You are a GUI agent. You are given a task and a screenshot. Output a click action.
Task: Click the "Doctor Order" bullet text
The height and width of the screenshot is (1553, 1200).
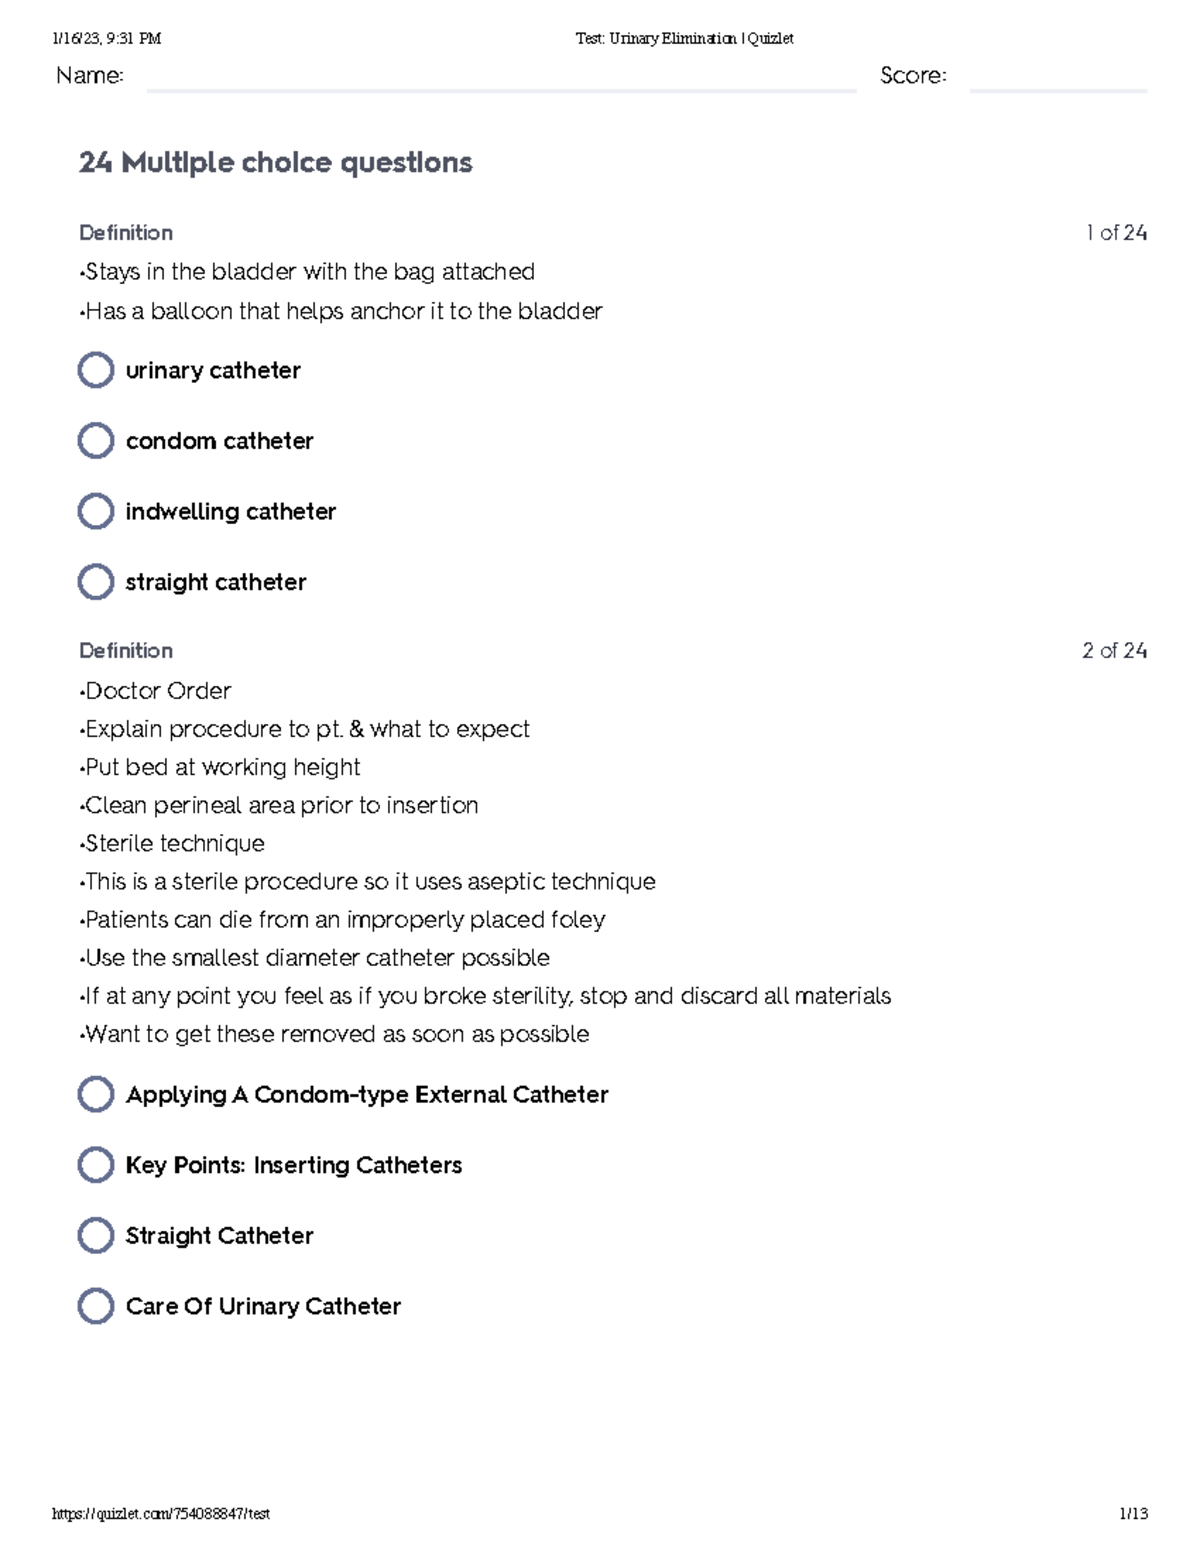[x=157, y=691]
